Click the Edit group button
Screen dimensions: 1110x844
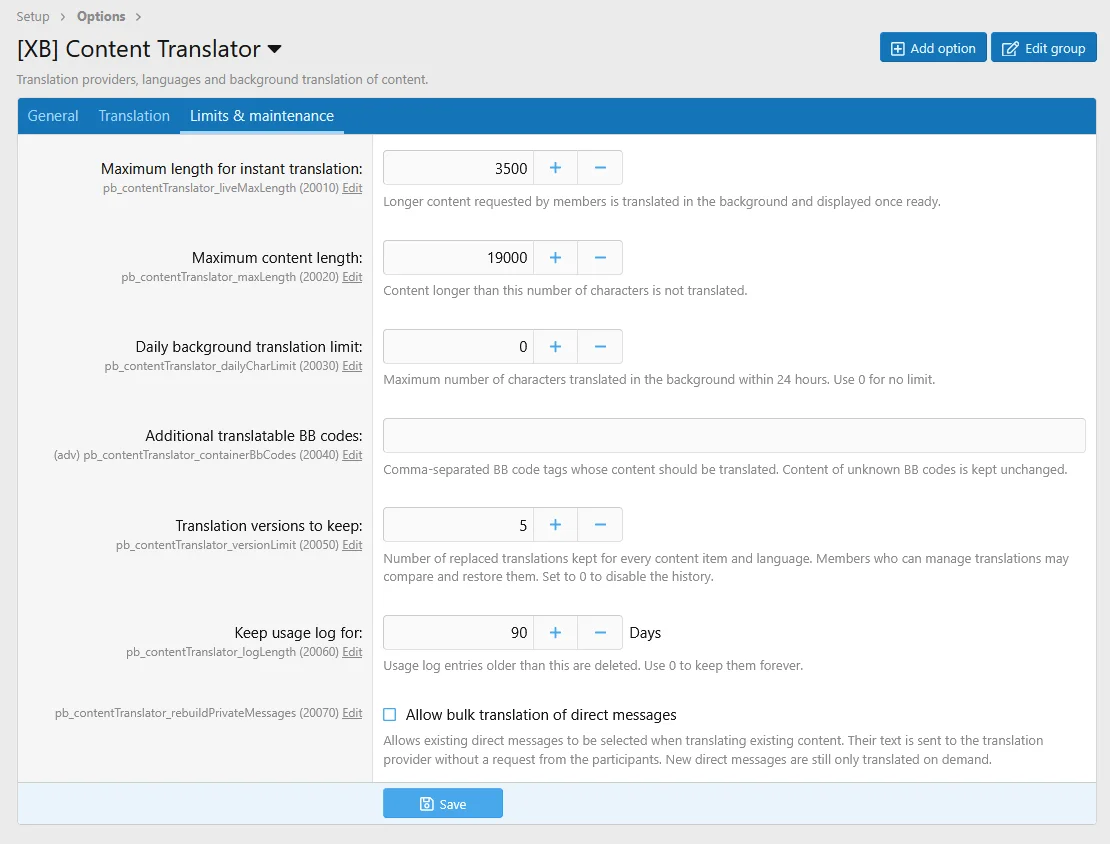pos(1043,47)
